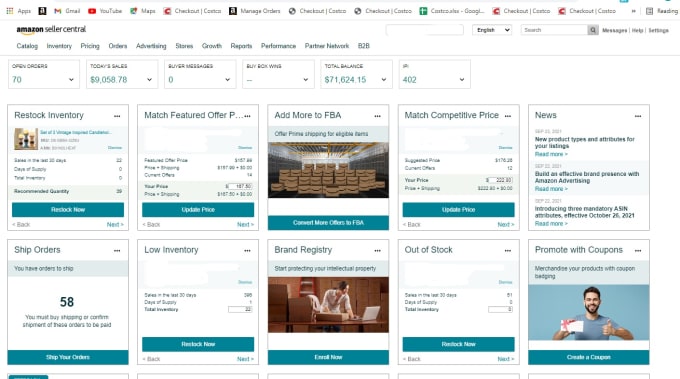Open the Reading list button
The image size is (680, 379).
662,11
